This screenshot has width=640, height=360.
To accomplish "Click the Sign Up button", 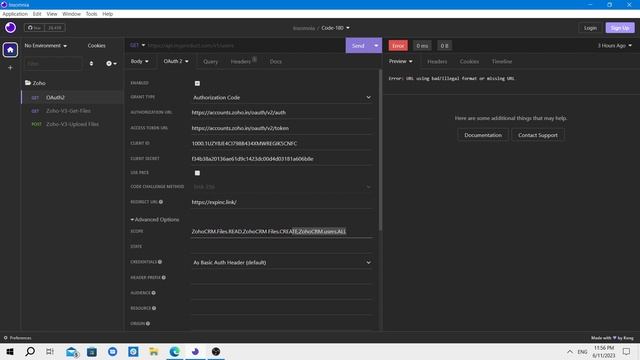I will pos(620,28).
